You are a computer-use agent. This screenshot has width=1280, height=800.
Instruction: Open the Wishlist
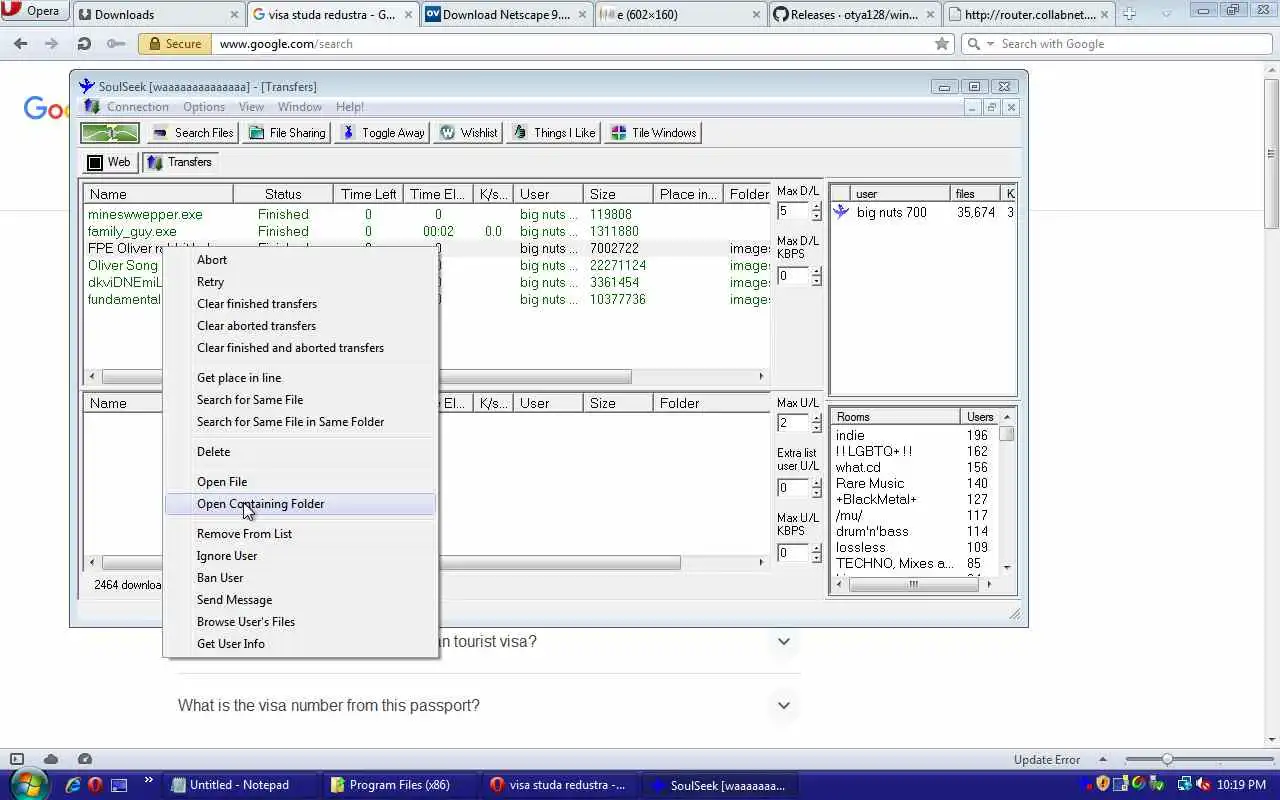[x=468, y=133]
